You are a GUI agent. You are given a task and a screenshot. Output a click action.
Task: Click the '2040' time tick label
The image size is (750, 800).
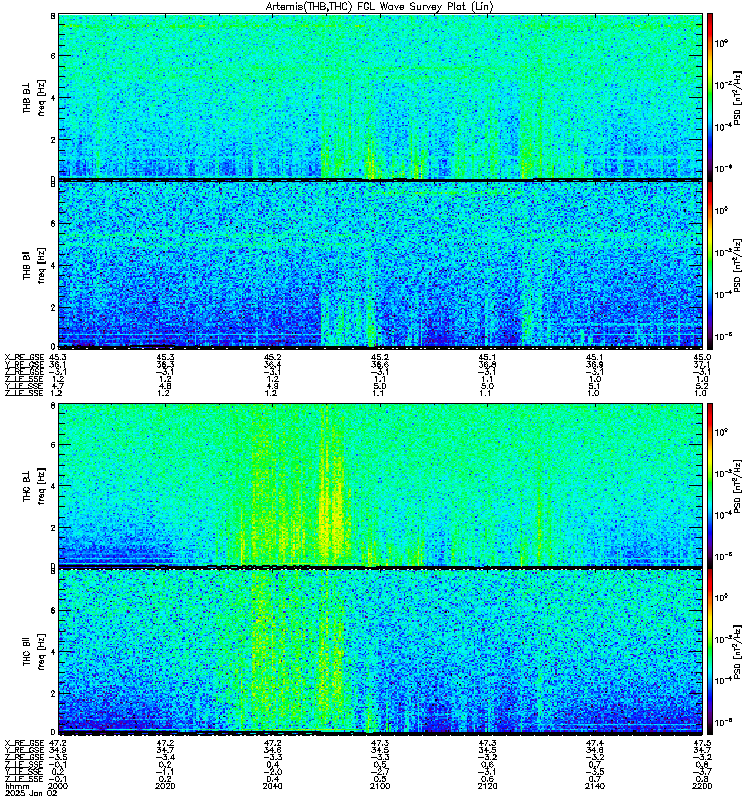[x=272, y=786]
